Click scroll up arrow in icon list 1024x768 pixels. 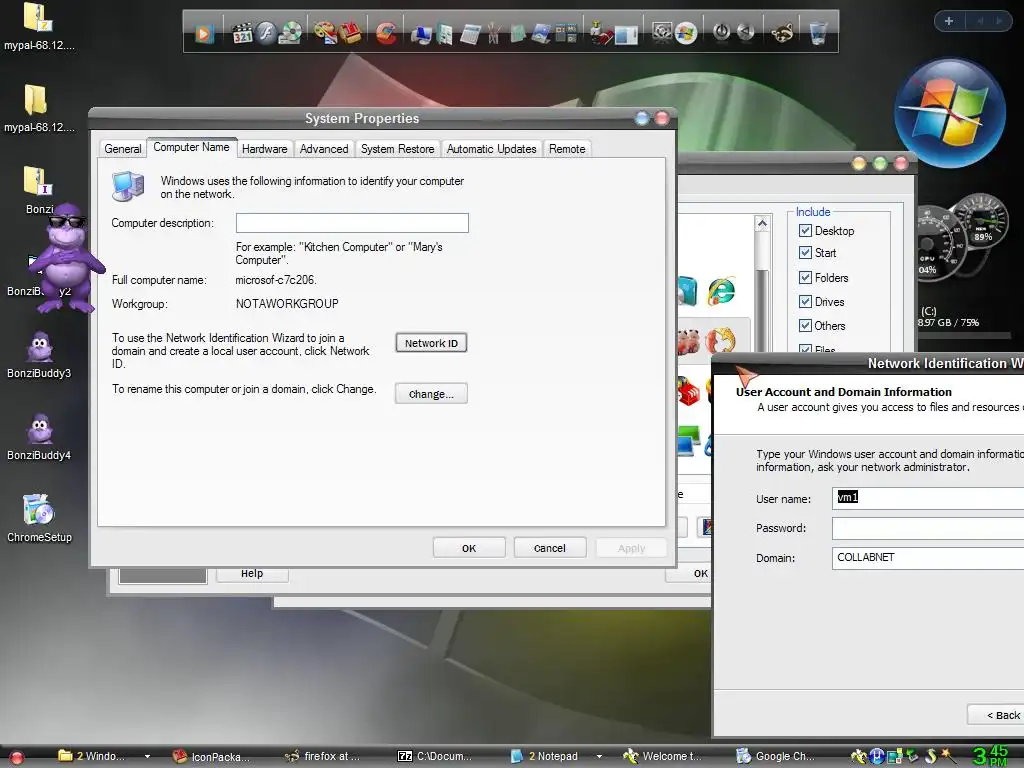click(x=761, y=224)
